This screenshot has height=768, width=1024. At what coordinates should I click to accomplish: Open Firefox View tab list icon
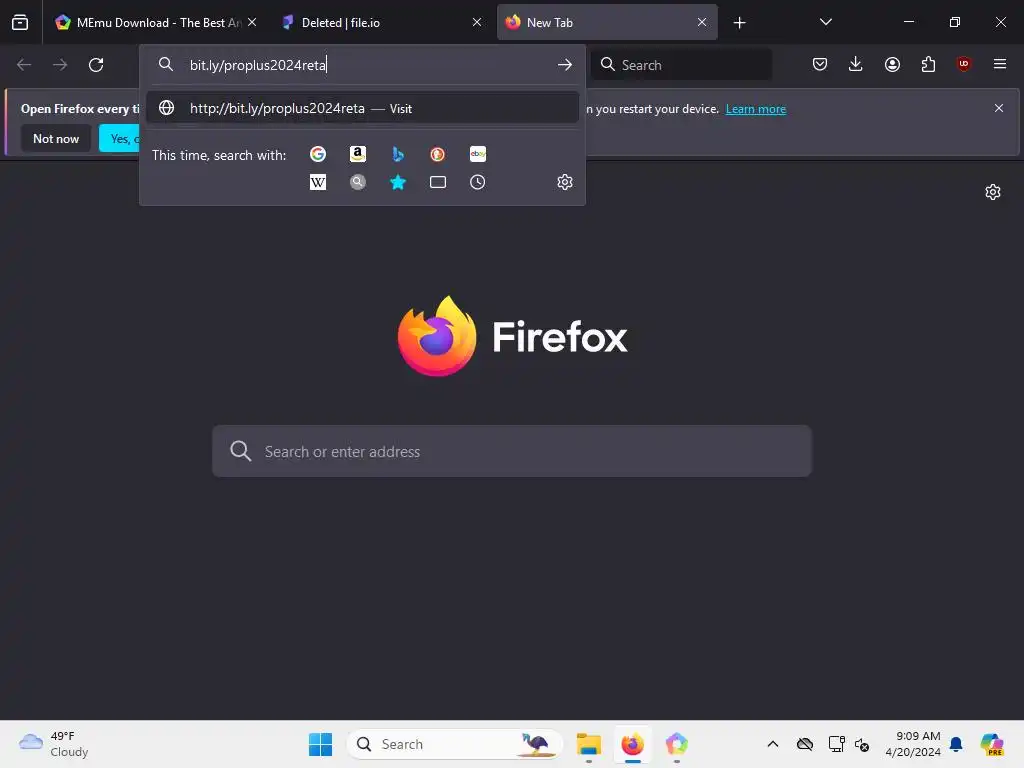click(20, 22)
